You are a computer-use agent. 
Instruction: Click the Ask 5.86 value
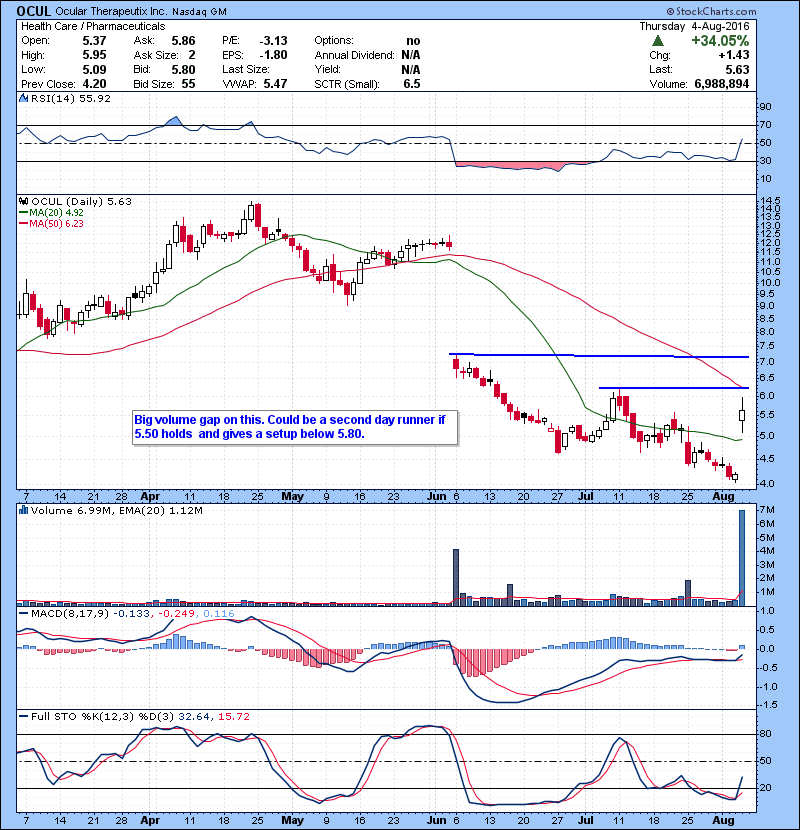click(x=183, y=41)
